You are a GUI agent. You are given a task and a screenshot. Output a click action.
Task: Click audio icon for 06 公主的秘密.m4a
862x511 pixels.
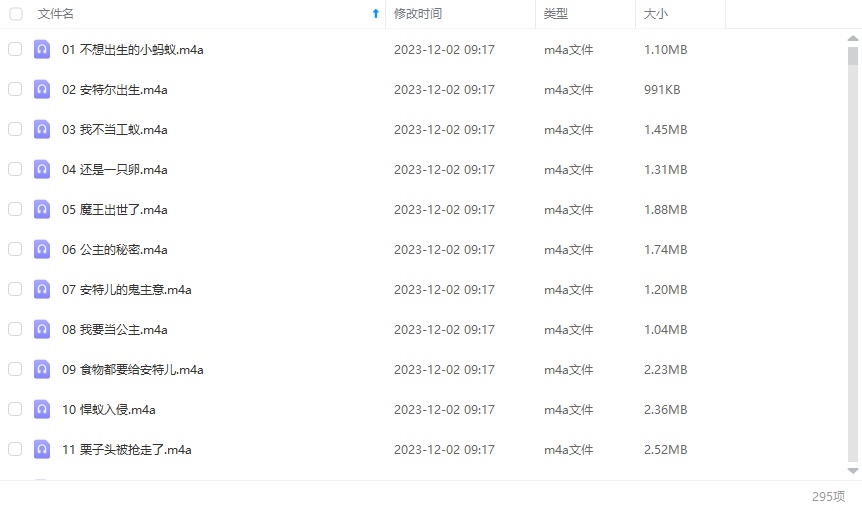pos(42,249)
